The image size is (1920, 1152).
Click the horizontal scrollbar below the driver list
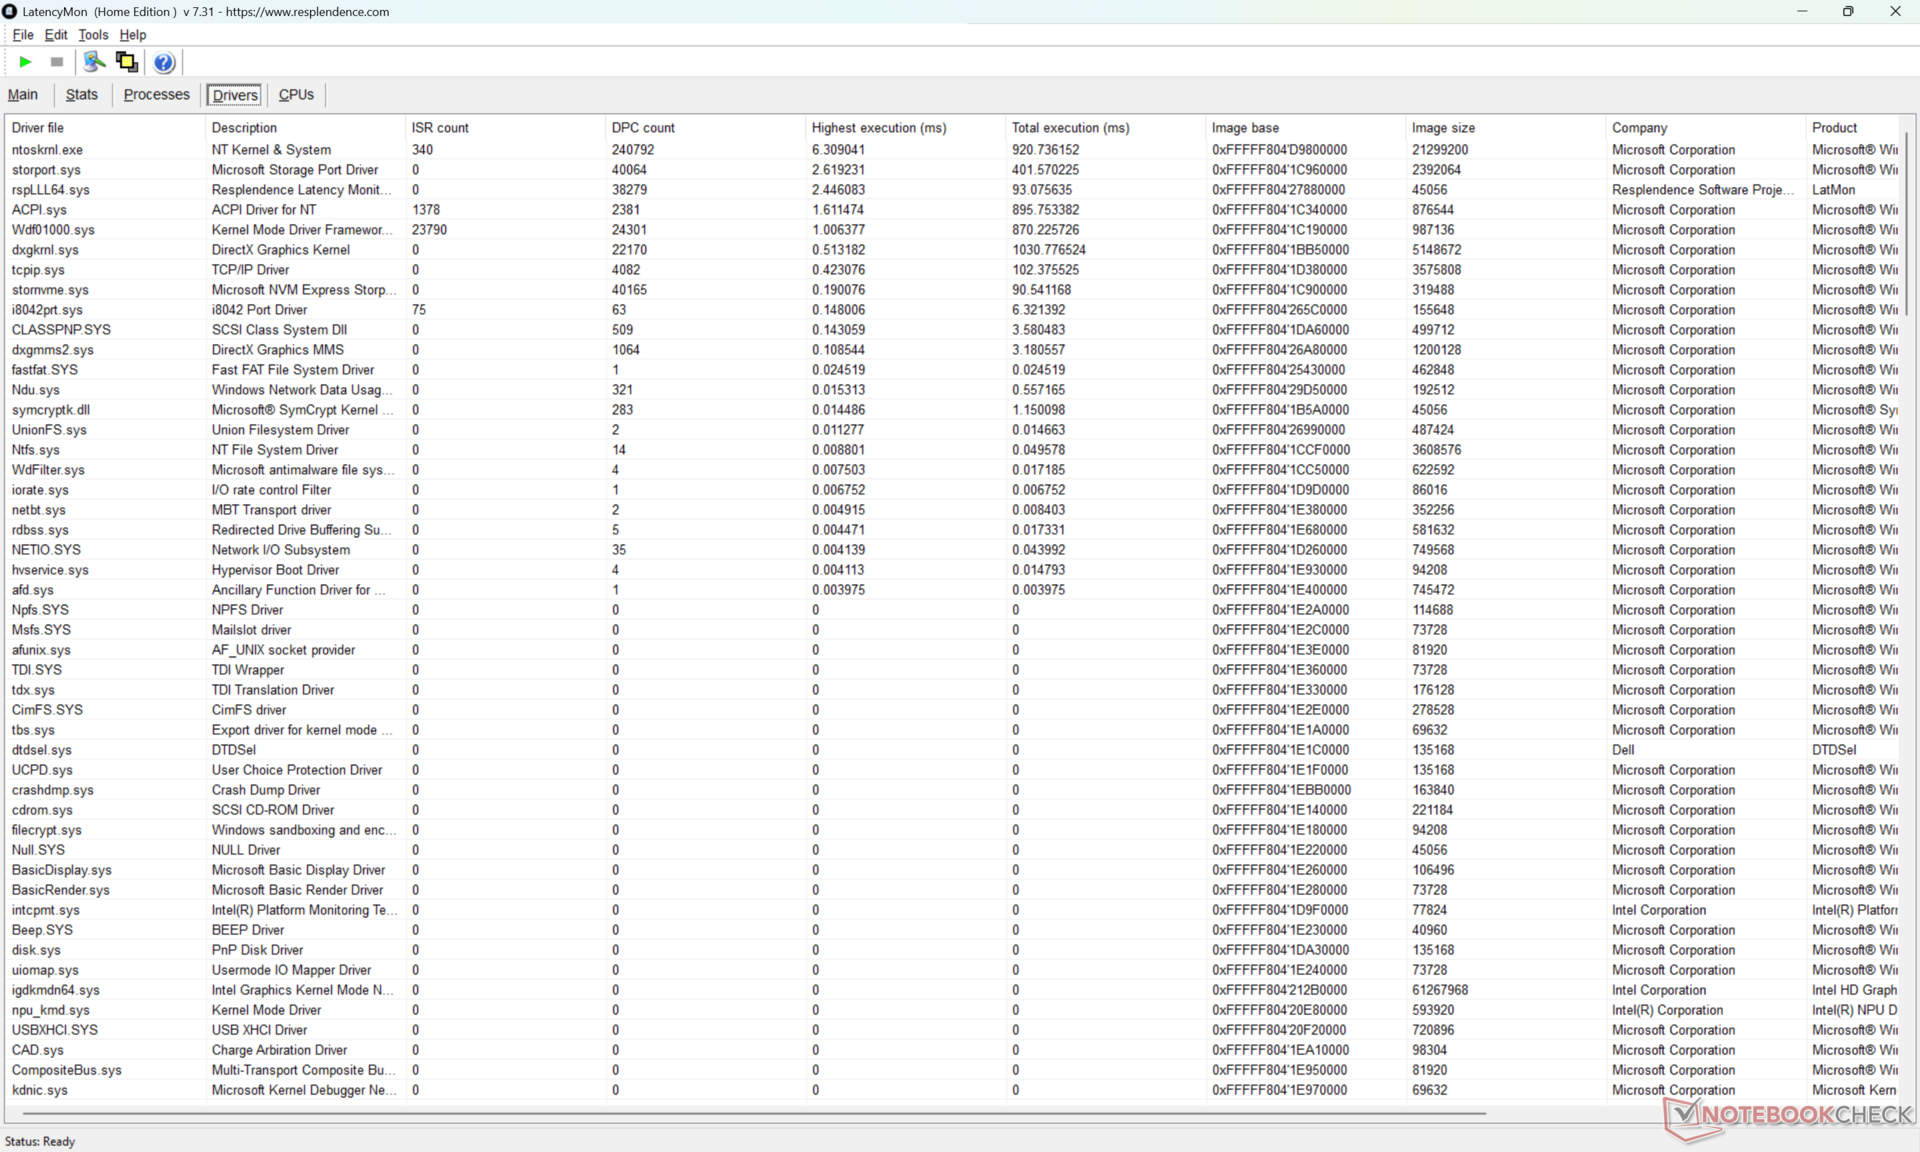coord(755,1113)
